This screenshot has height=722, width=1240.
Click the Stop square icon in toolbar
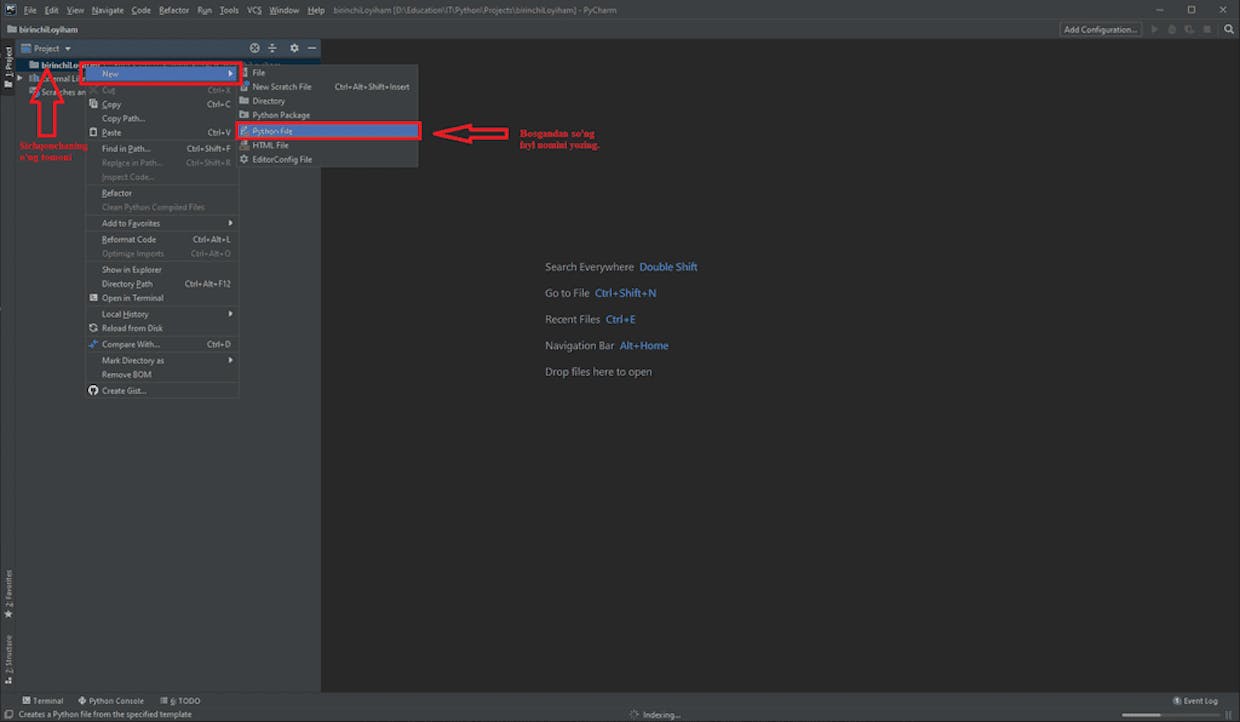click(x=1208, y=29)
